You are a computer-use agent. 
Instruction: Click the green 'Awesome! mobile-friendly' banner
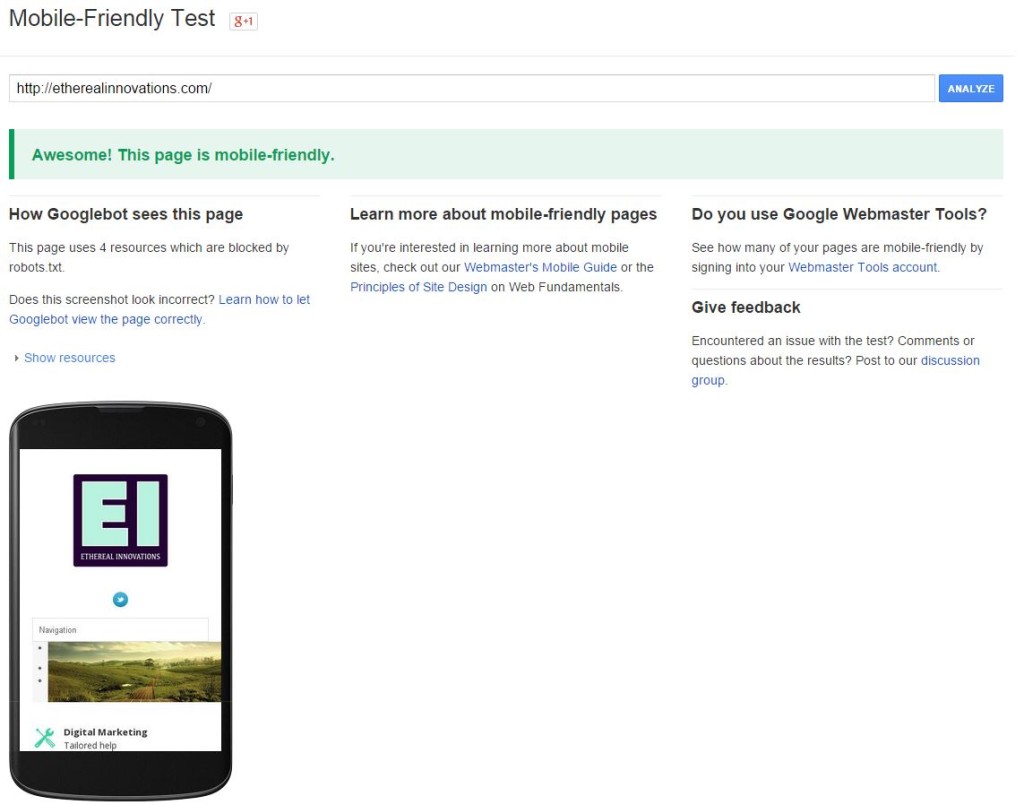click(x=505, y=155)
